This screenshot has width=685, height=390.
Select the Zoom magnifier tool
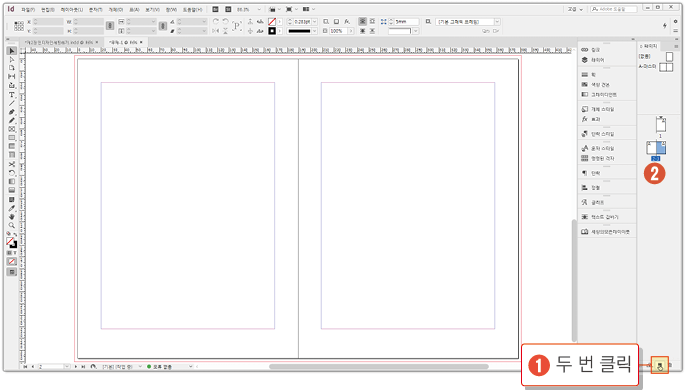point(12,225)
